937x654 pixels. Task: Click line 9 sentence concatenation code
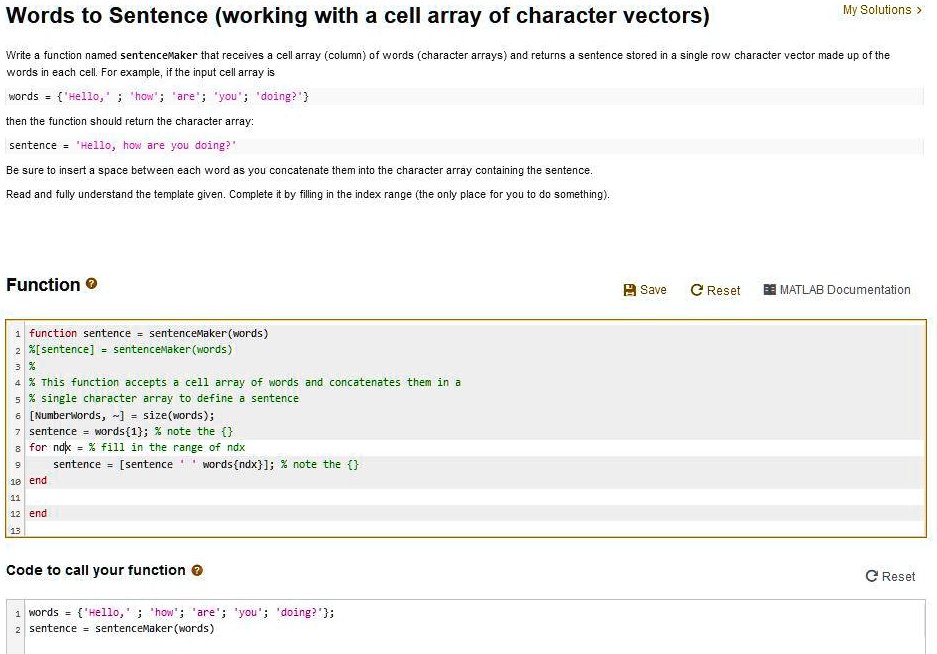[x=206, y=464]
